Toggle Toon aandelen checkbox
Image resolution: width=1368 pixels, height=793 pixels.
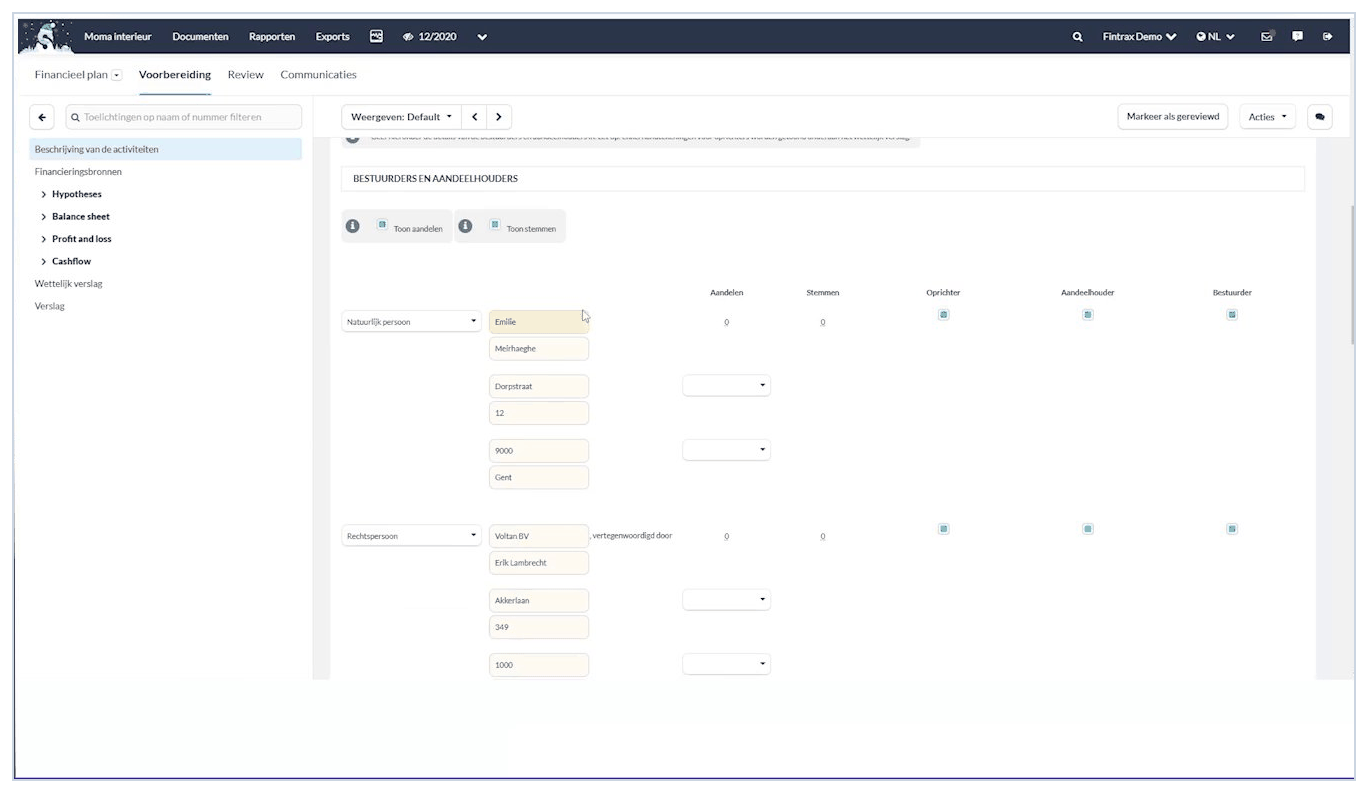[x=382, y=224]
